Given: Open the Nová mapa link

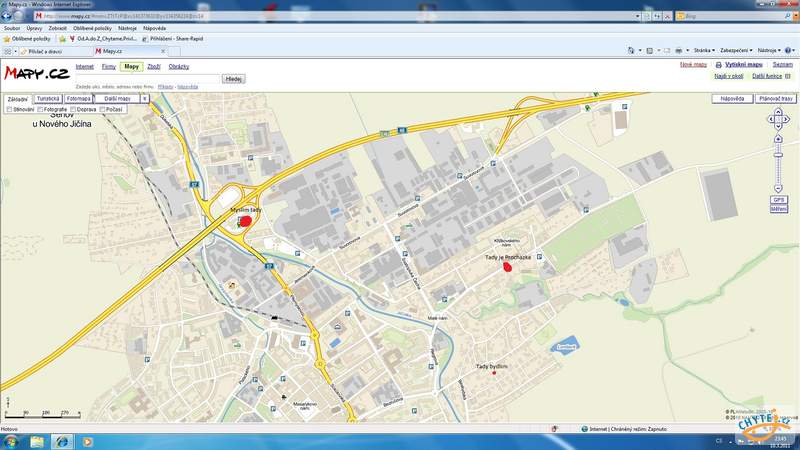Looking at the screenshot, I should click(x=693, y=65).
